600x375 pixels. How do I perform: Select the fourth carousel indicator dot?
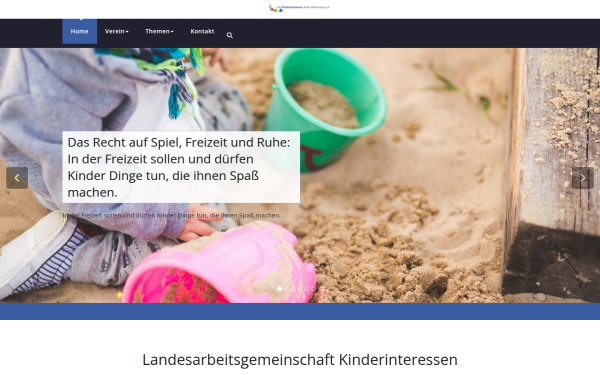[300, 289]
